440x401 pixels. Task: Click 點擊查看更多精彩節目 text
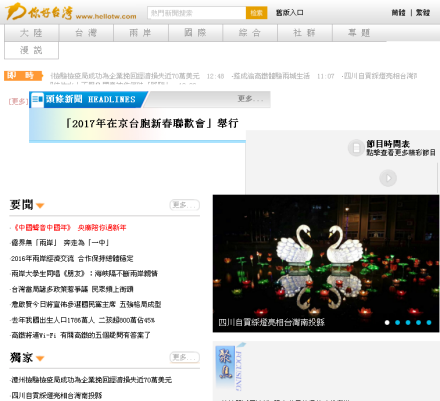[x=401, y=153]
